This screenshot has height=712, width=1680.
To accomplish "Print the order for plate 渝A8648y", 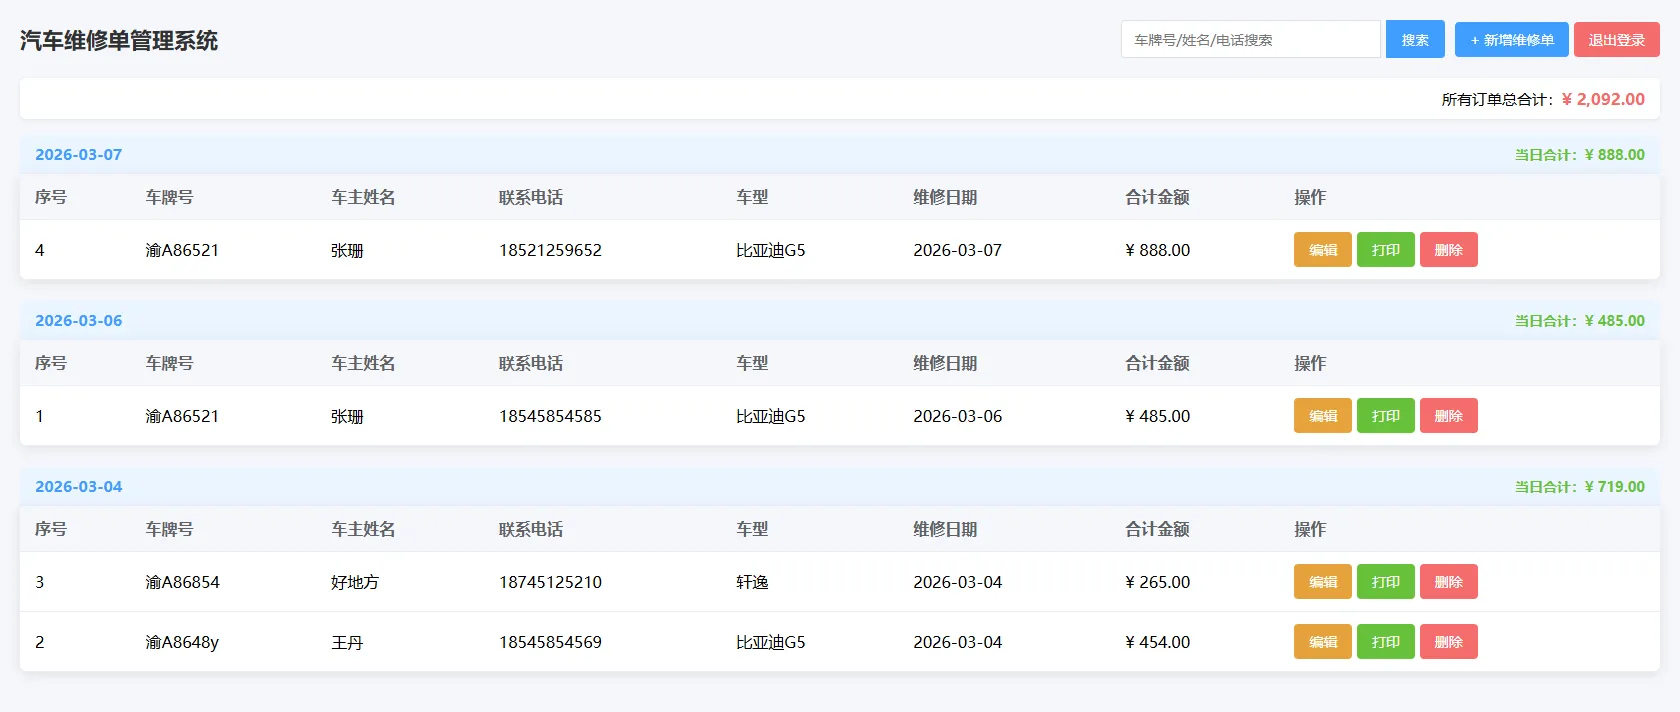I will click(1385, 642).
